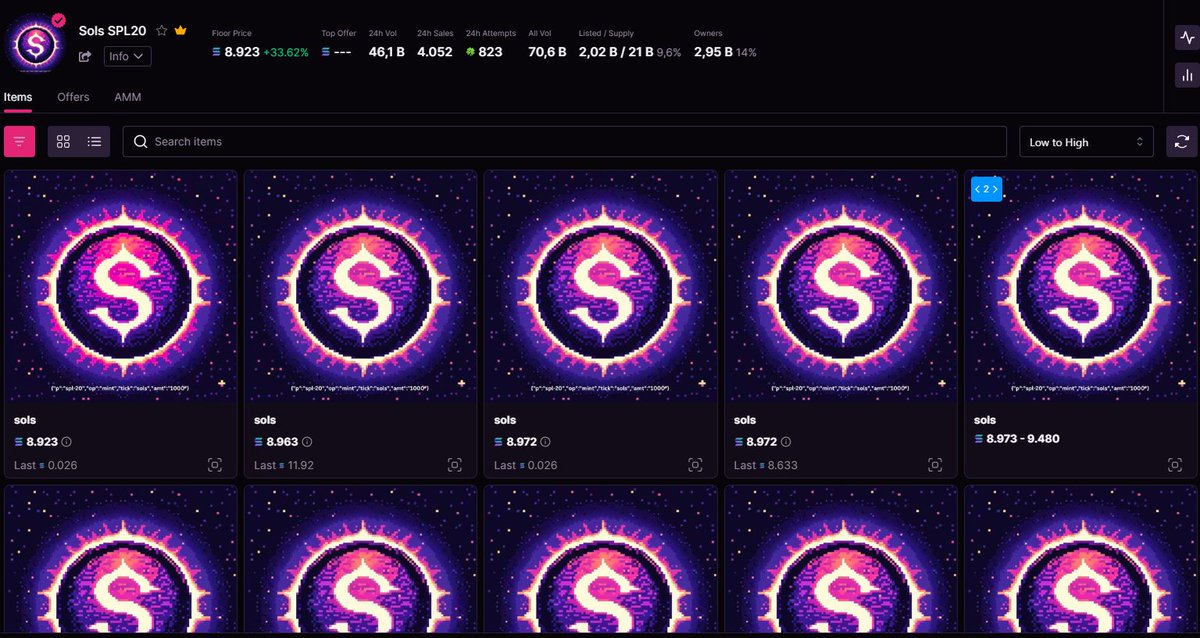
Task: Click the info icon next to price 8.923
Action: tap(67, 441)
